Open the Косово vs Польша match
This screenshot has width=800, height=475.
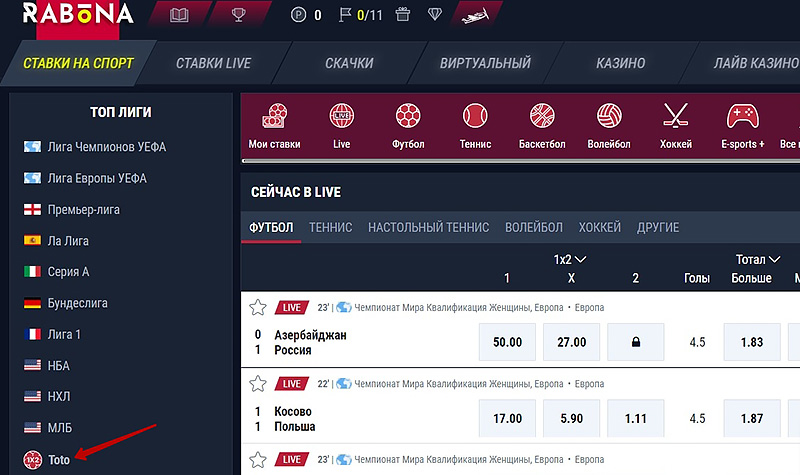(294, 419)
